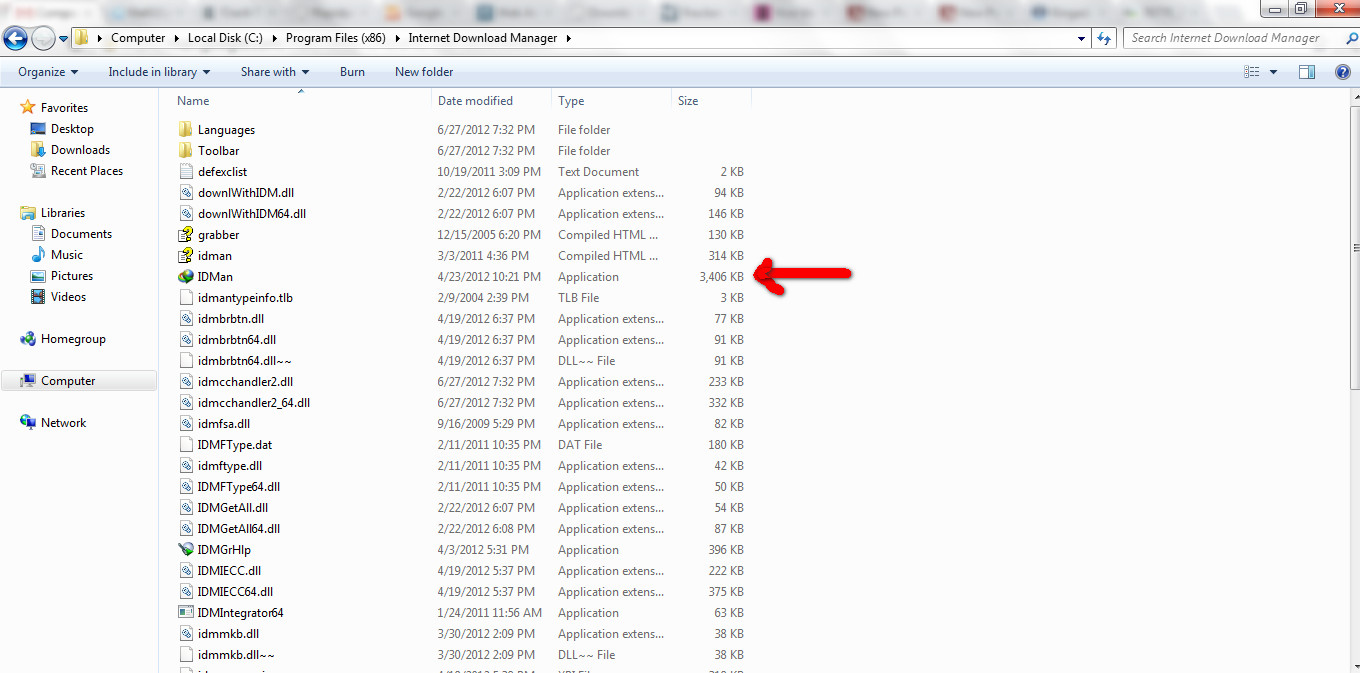Select the IDMGrHlp application icon
1360x673 pixels.
[x=185, y=550]
